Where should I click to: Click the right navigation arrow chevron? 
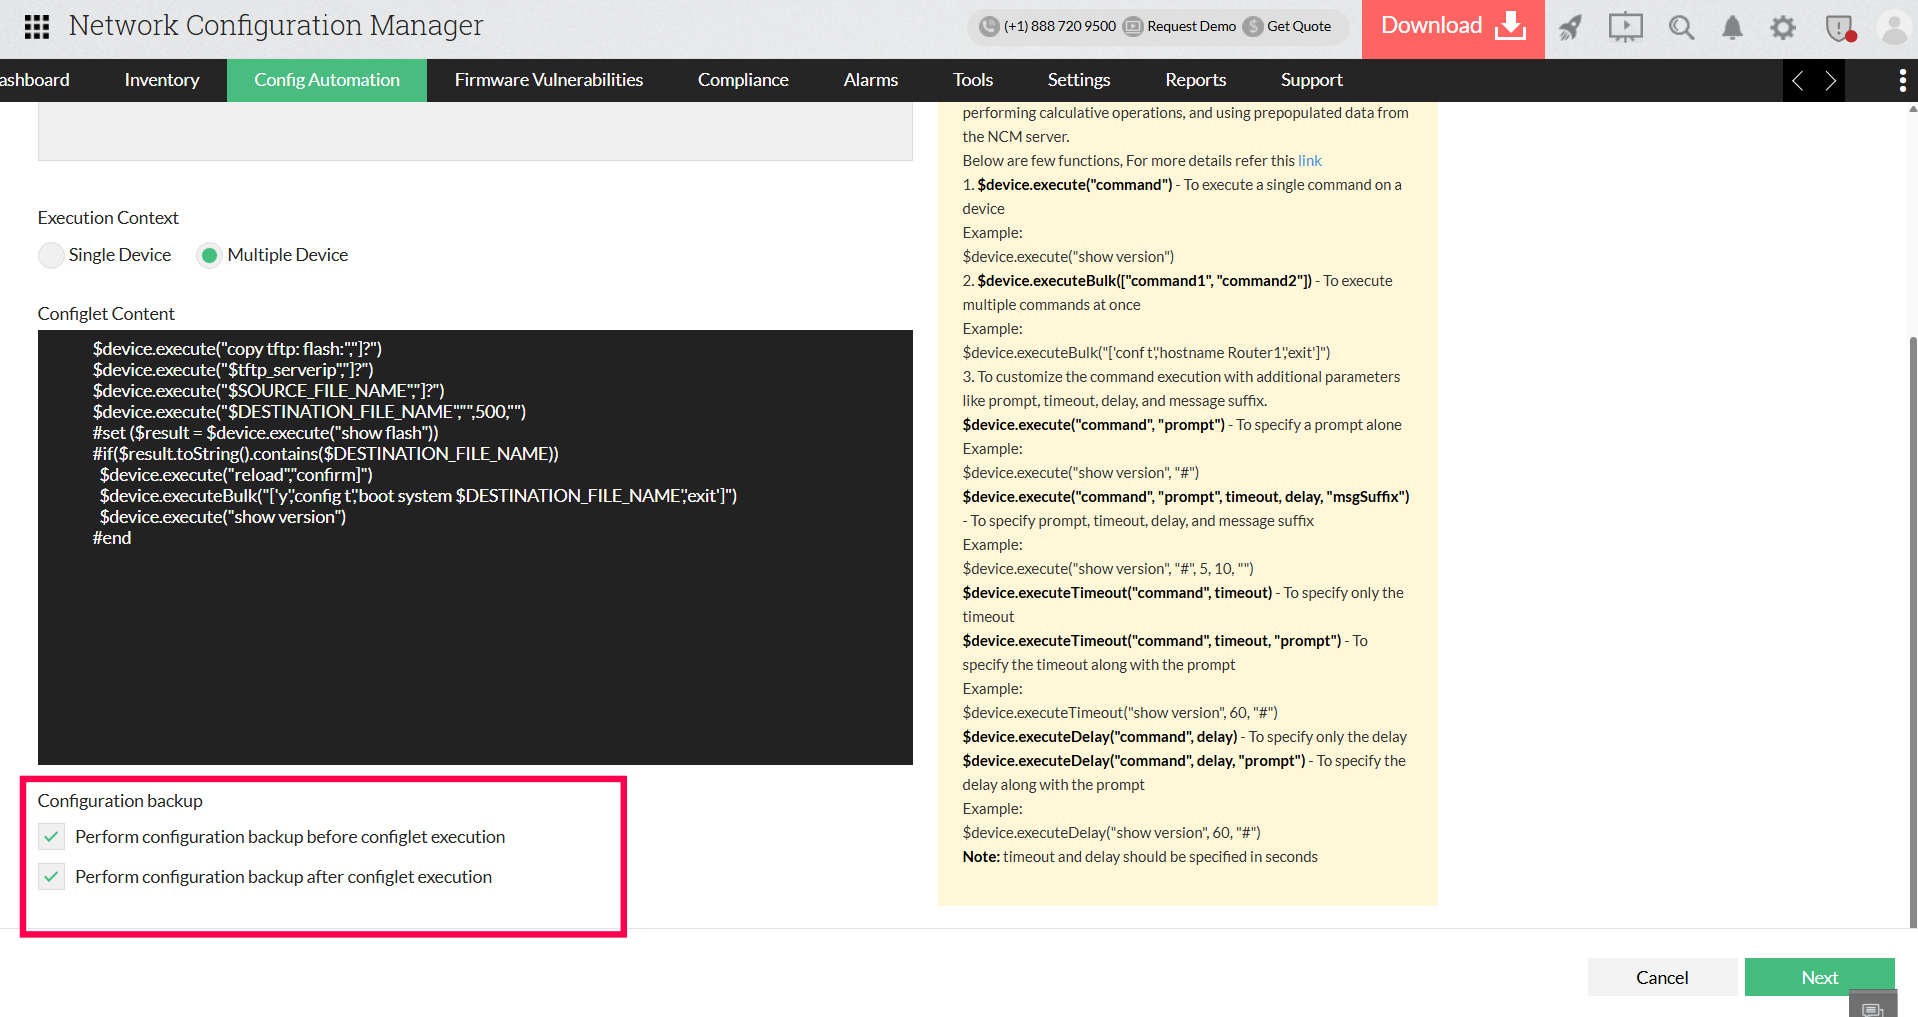coord(1831,80)
